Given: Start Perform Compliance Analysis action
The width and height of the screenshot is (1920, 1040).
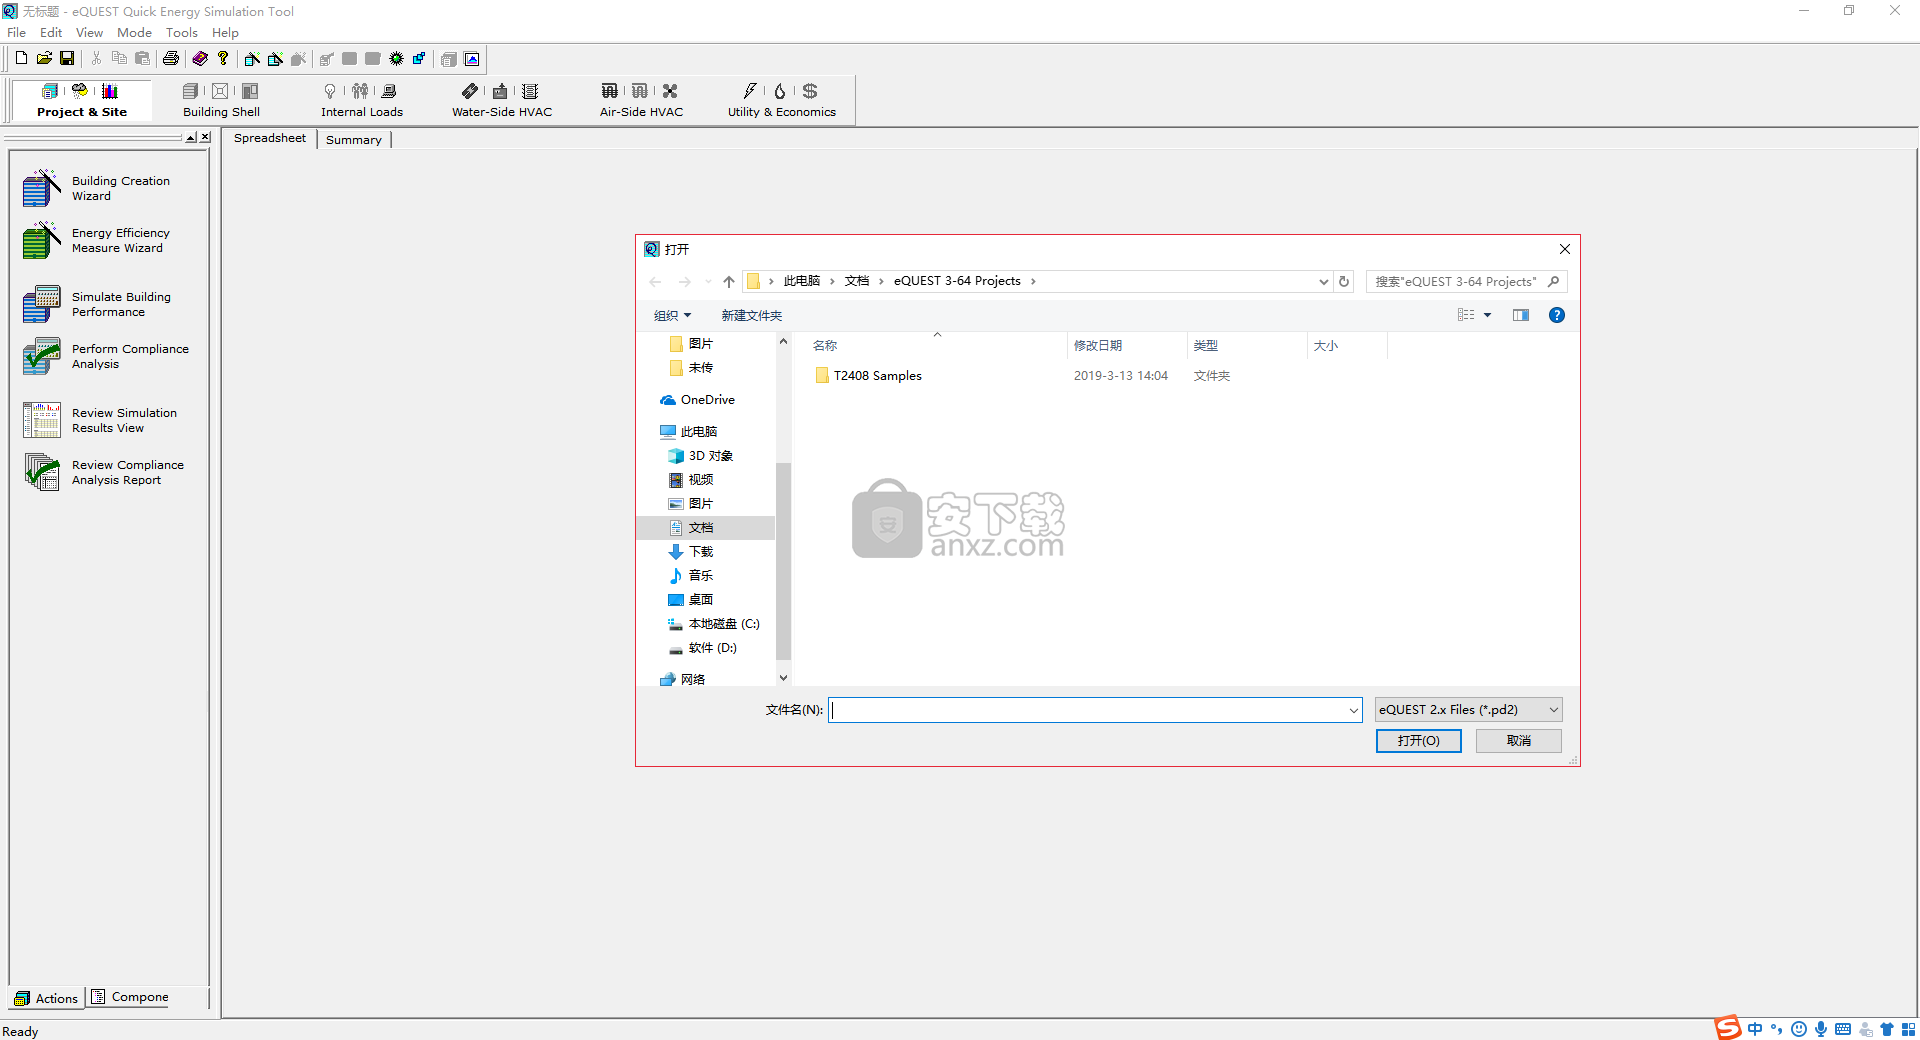Looking at the screenshot, I should (x=106, y=356).
